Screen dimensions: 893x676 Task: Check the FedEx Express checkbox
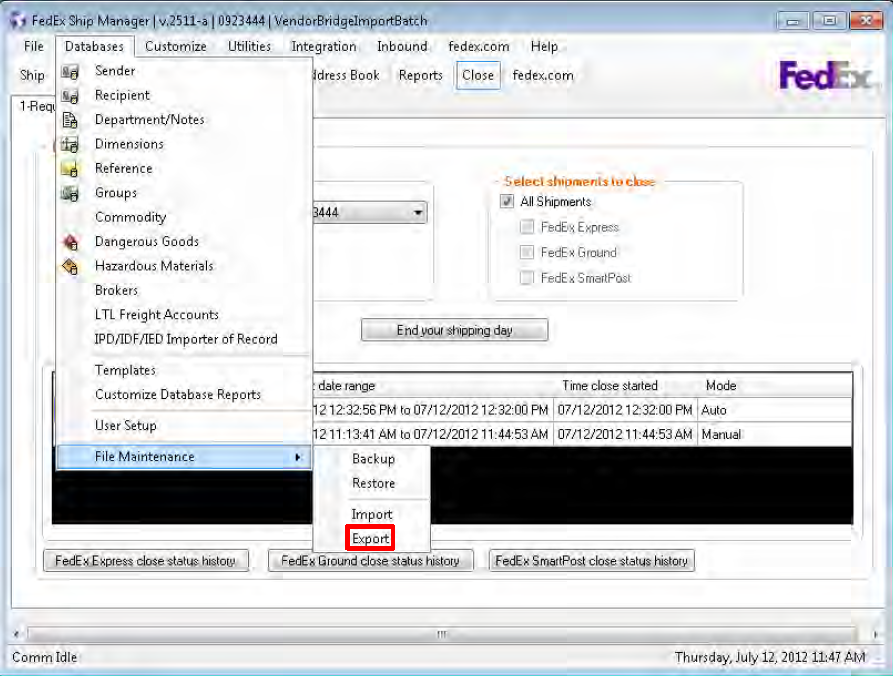coord(527,227)
